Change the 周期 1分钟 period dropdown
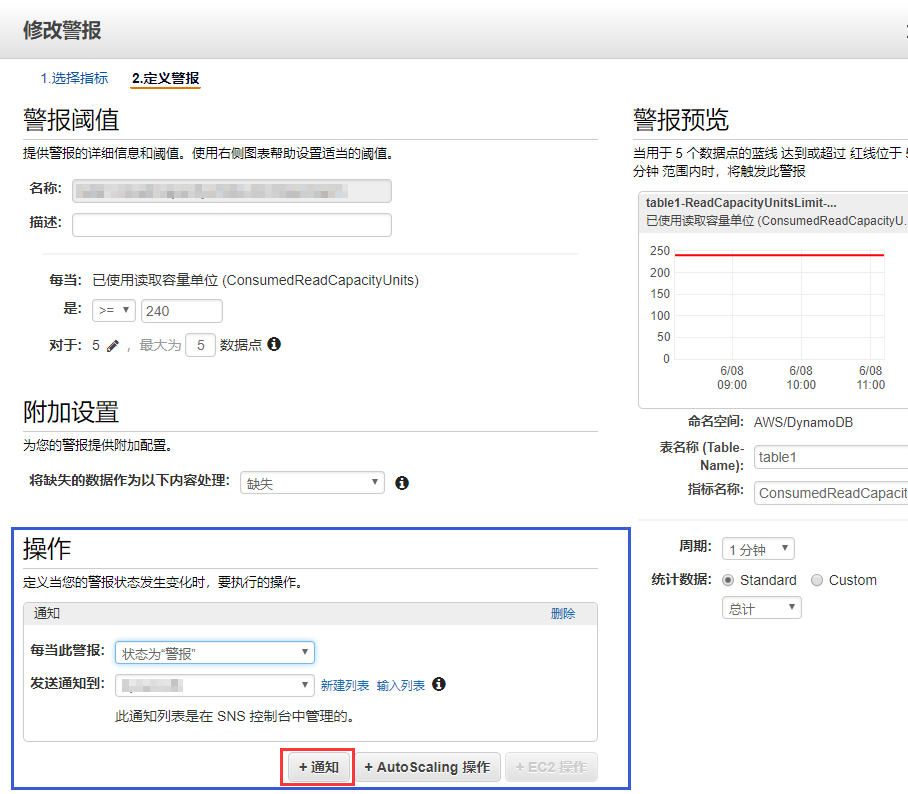The height and width of the screenshot is (794, 908). click(x=758, y=549)
